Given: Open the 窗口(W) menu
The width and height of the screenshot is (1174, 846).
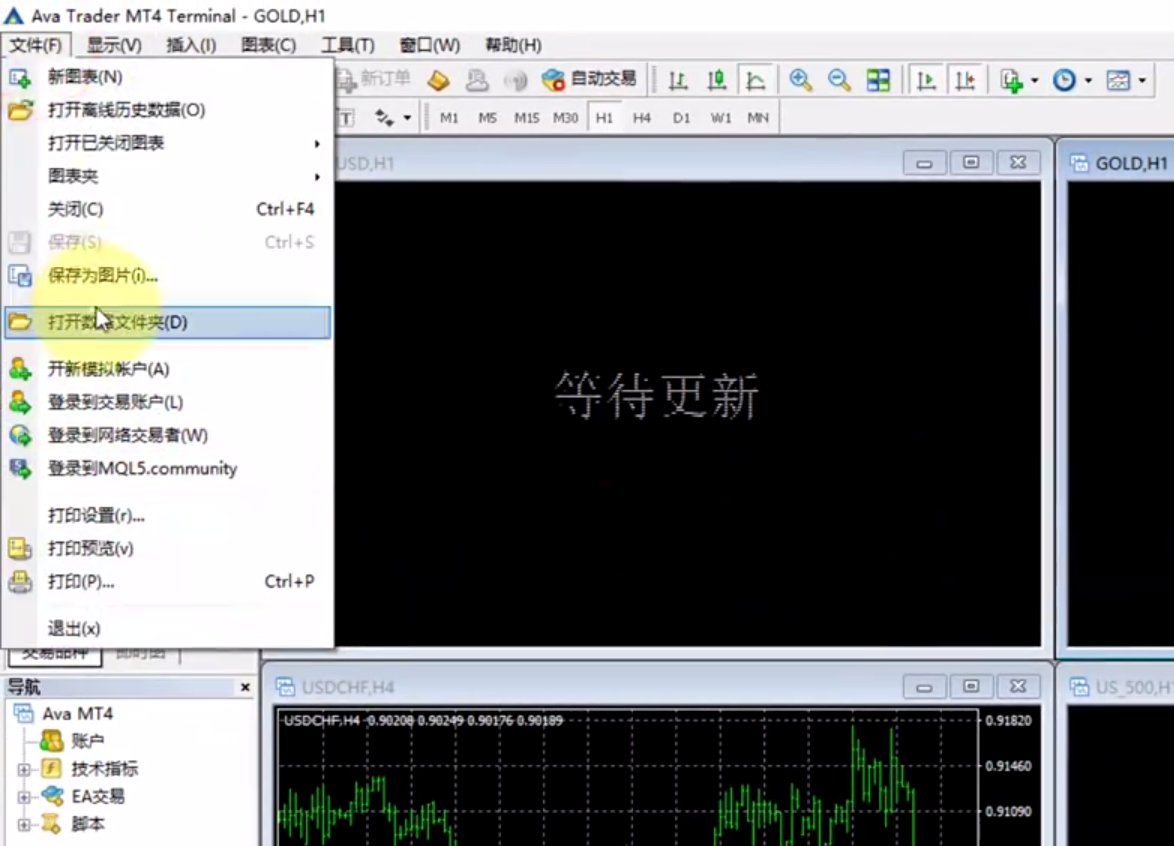Looking at the screenshot, I should coord(430,46).
